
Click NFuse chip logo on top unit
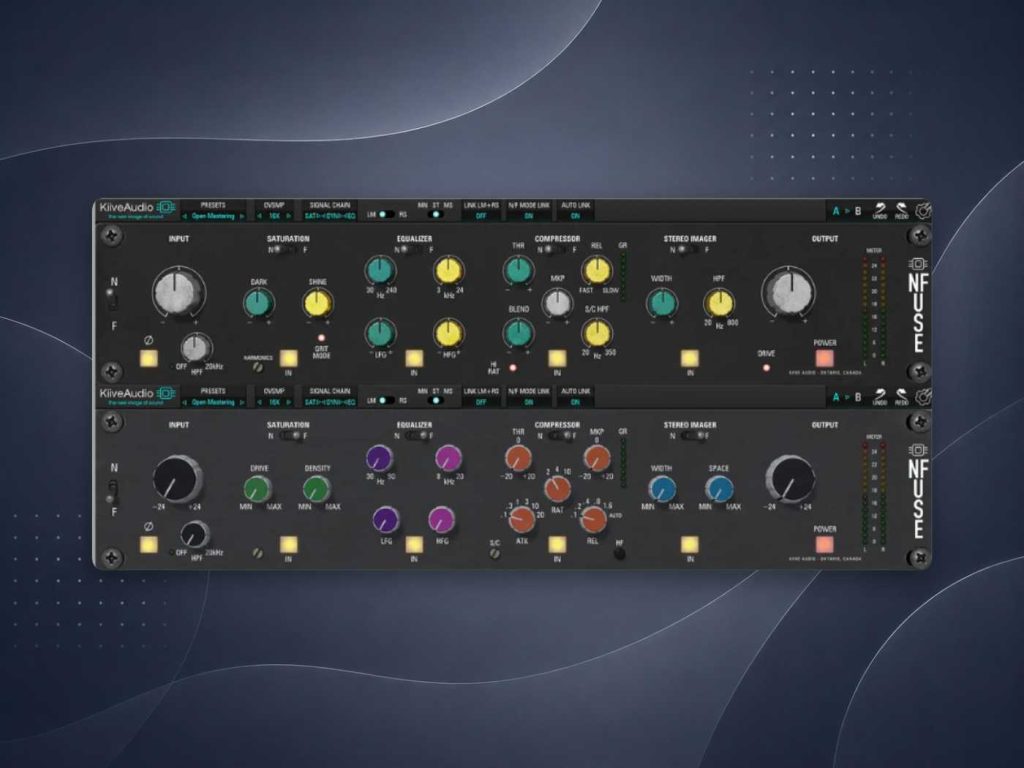[918, 264]
